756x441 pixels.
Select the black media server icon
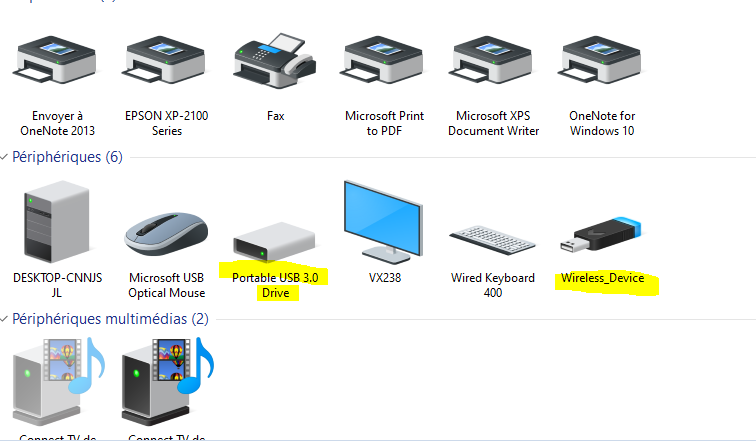click(167, 382)
